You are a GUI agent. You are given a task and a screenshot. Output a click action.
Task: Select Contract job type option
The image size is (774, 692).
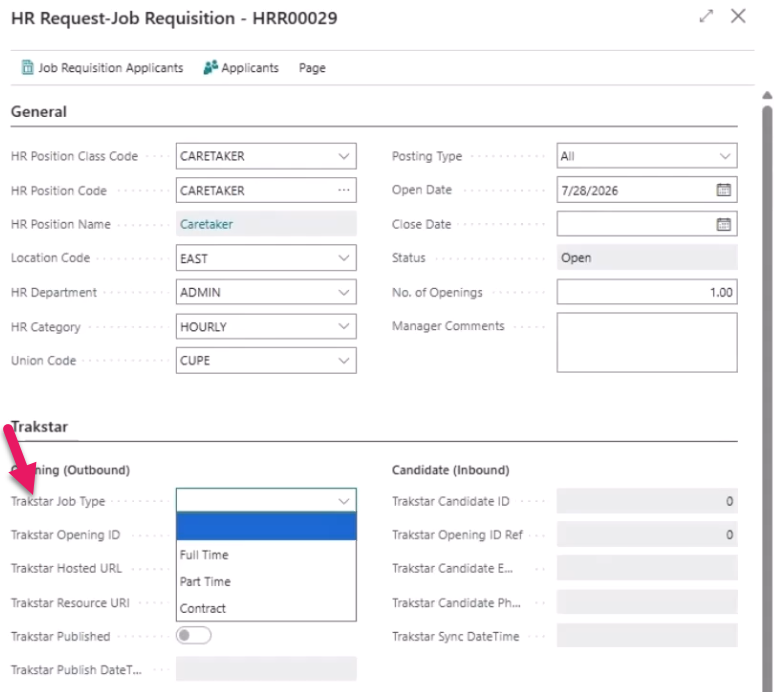tap(266, 608)
